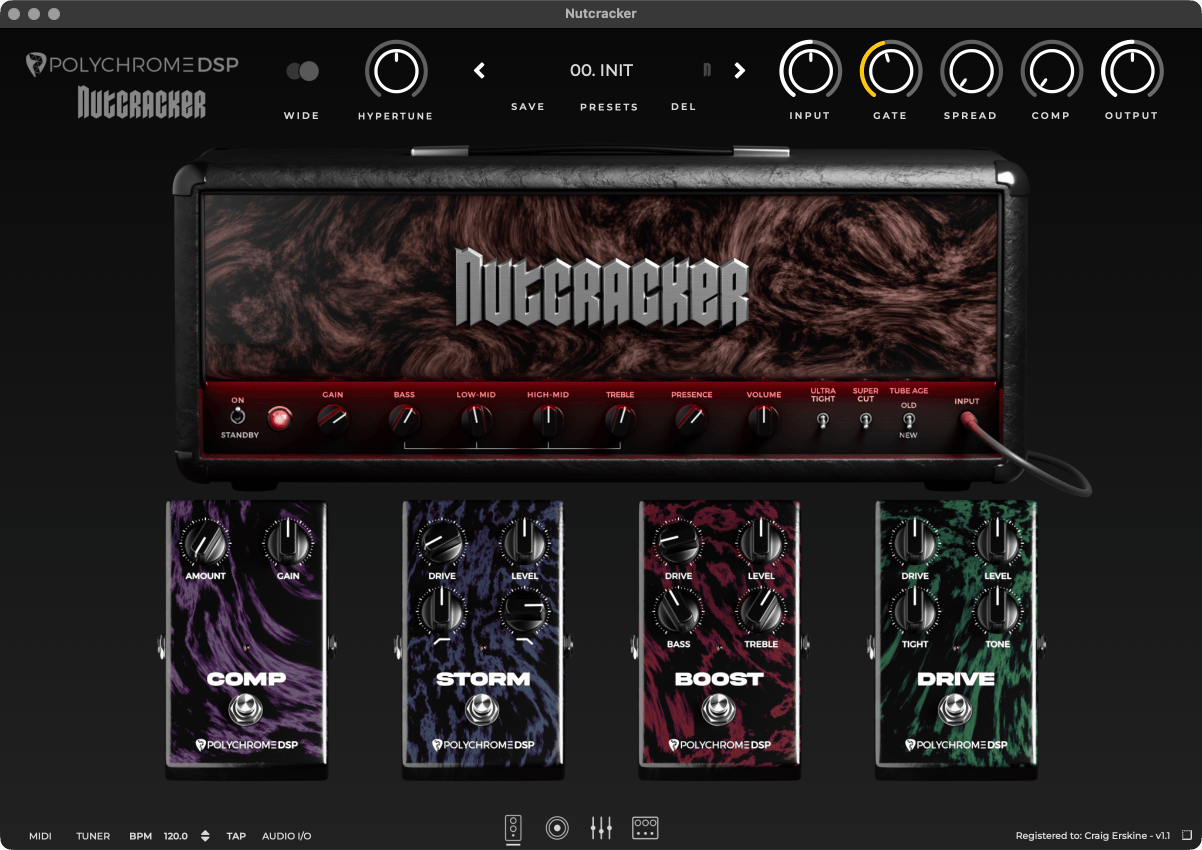1202x850 pixels.
Task: Click the BOOST pedal LEVEL knob
Action: point(761,544)
